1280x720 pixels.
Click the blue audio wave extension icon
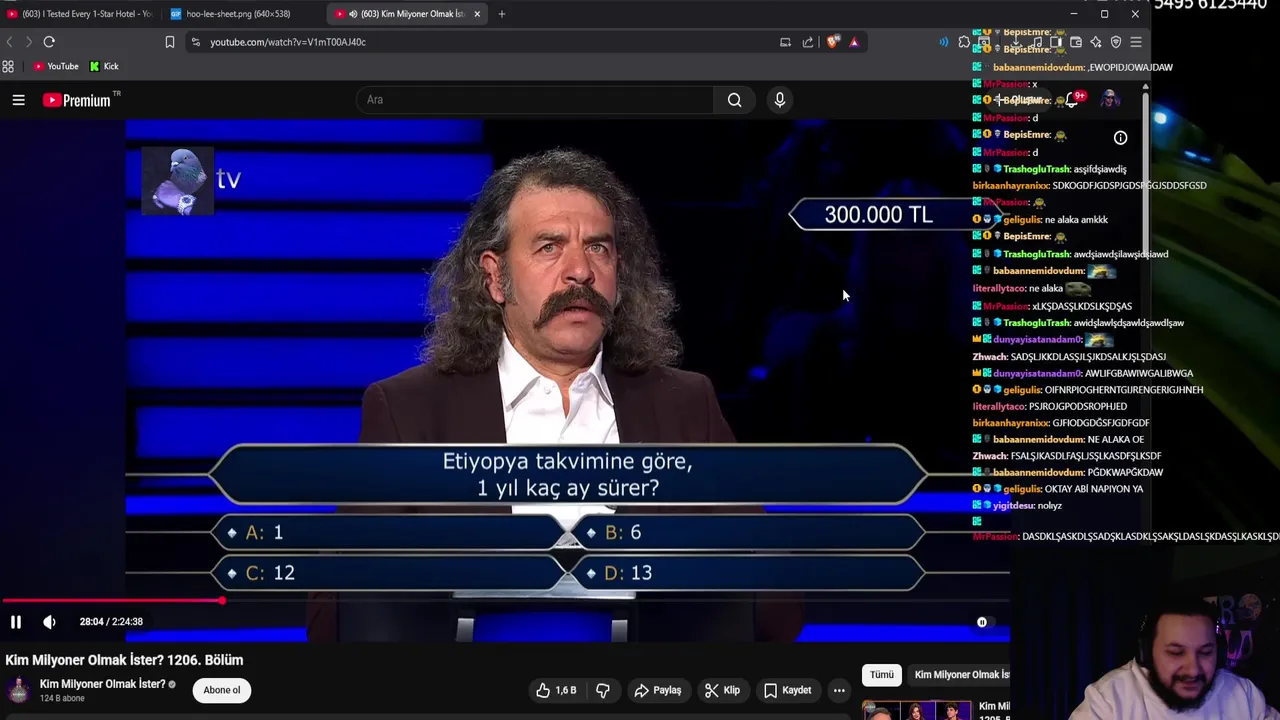coord(943,42)
